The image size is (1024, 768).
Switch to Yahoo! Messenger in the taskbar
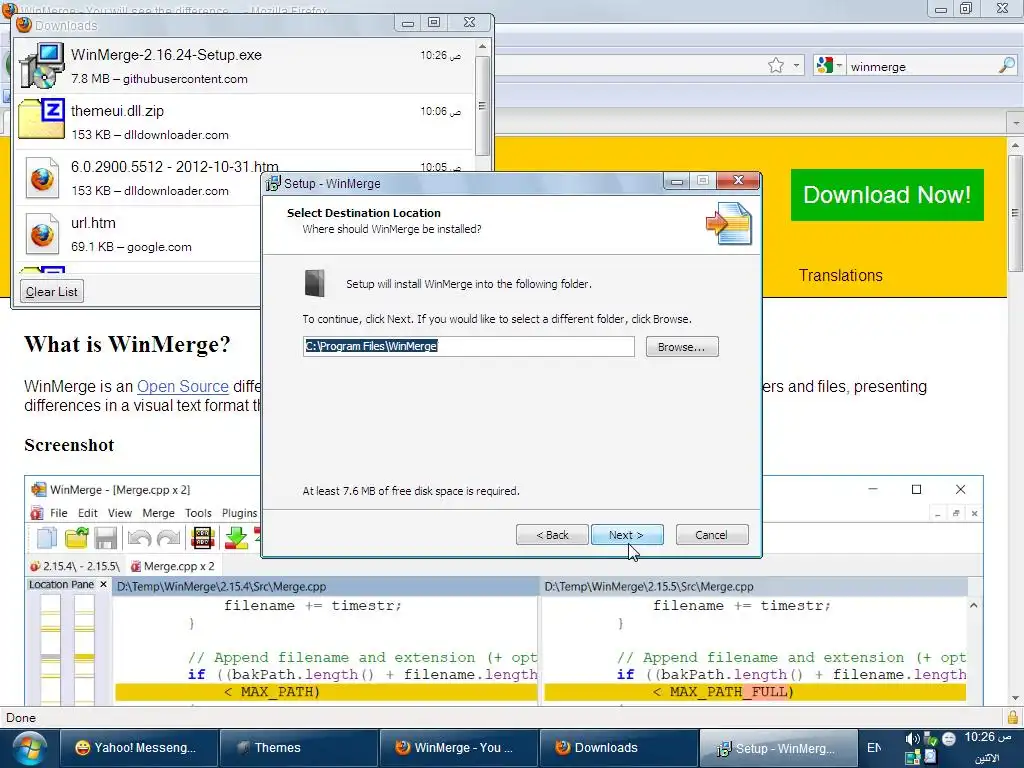click(x=138, y=748)
